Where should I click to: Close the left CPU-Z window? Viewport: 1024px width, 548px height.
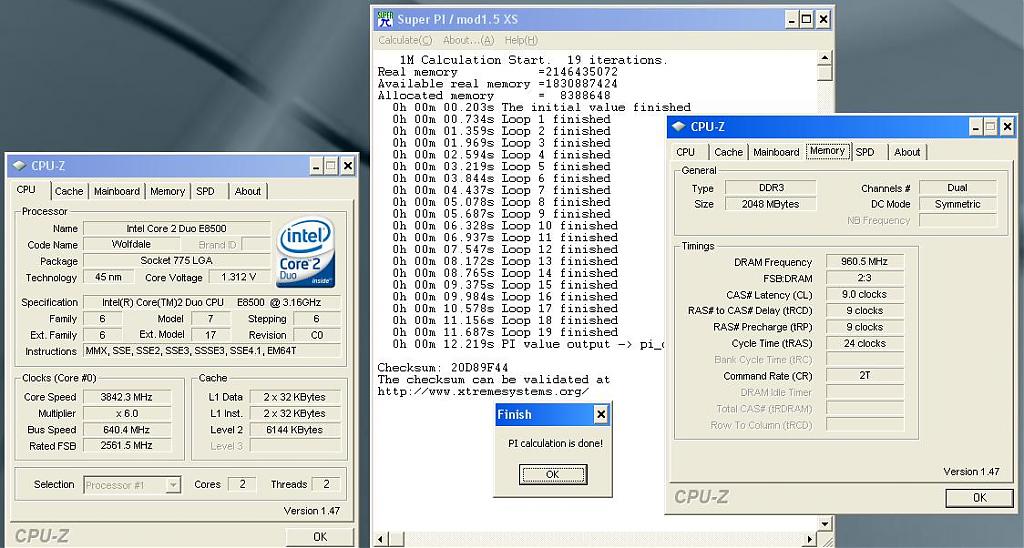[x=348, y=166]
